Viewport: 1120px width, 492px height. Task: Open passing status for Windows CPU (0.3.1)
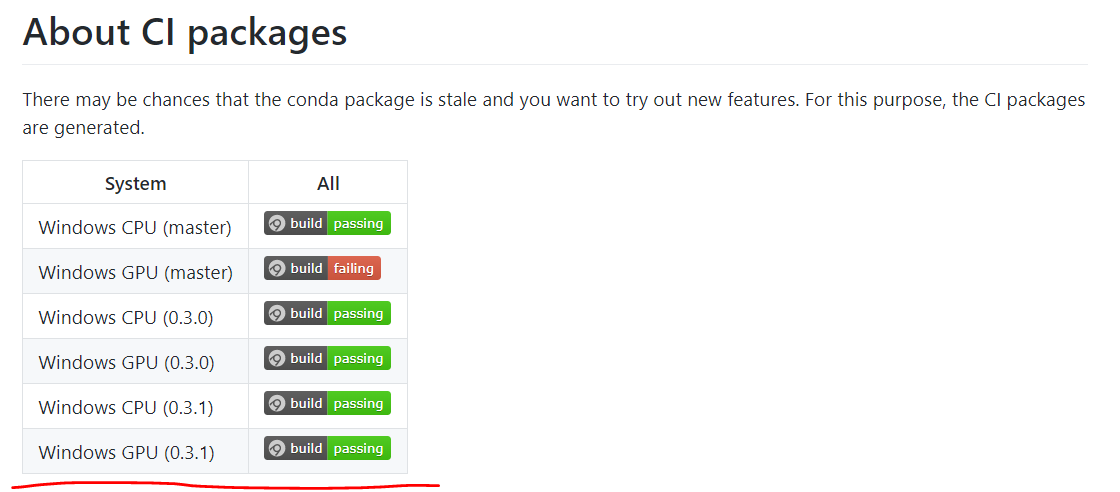click(359, 403)
